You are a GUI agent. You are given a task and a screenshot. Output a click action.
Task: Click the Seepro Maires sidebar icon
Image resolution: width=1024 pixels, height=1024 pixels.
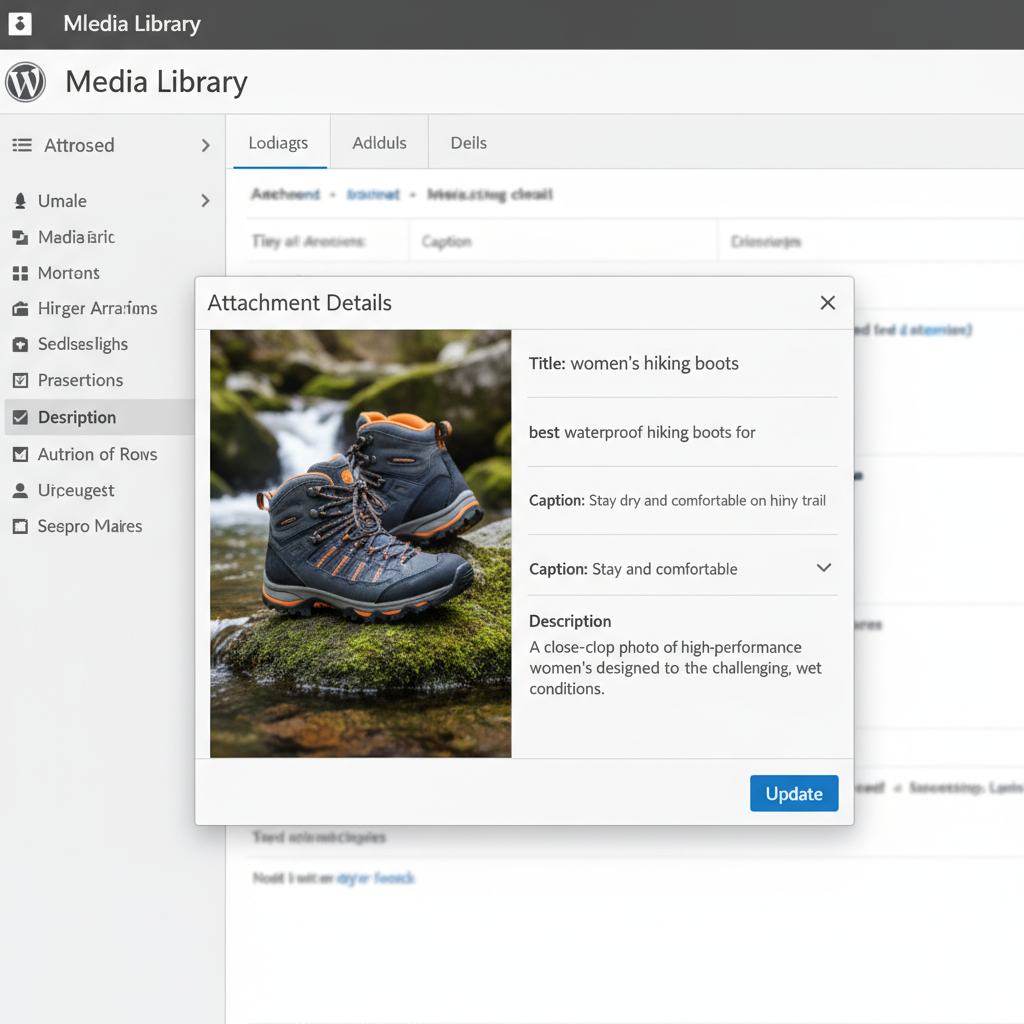coord(20,527)
